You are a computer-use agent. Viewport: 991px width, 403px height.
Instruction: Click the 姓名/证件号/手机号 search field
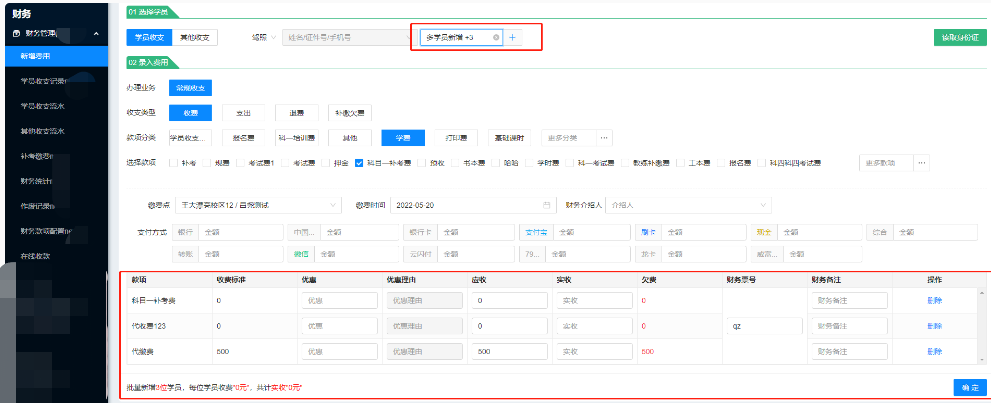(345, 37)
